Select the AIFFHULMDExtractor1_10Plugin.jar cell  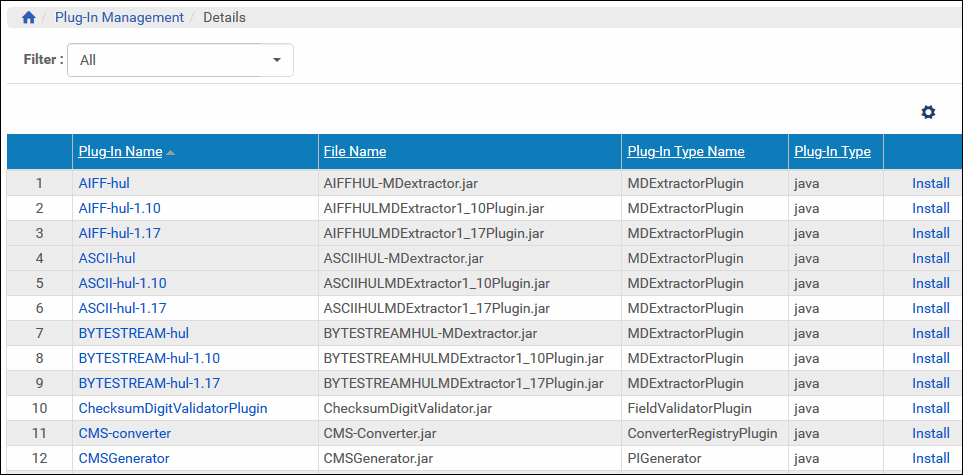click(470, 208)
